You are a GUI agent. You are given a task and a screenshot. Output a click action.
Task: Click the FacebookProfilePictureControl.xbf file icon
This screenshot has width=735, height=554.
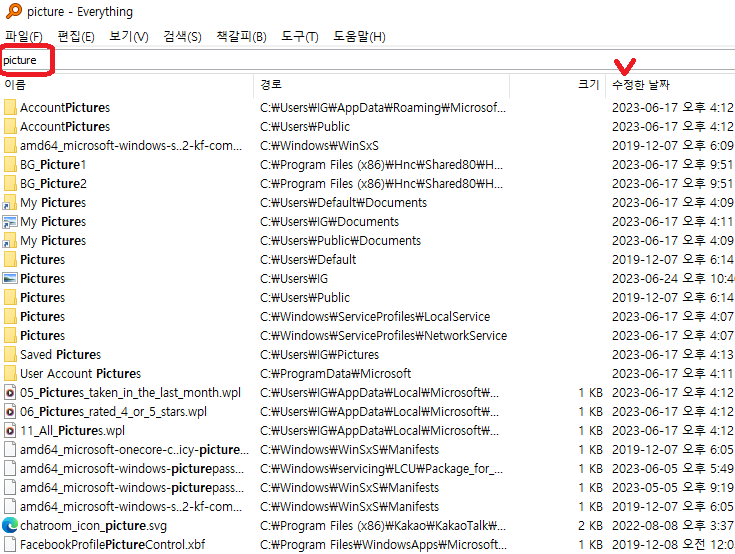point(10,545)
